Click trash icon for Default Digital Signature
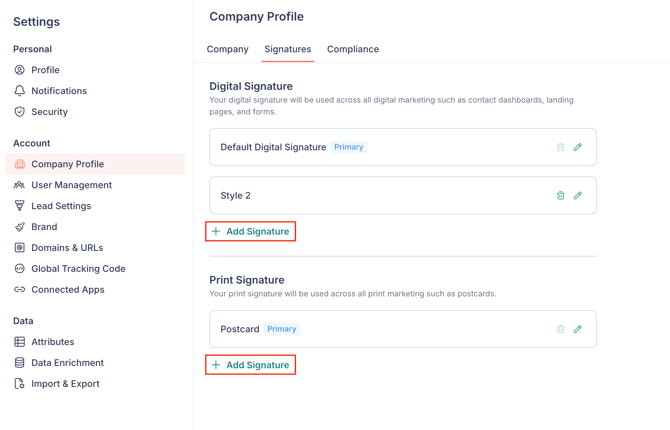This screenshot has height=430, width=670. 561,147
